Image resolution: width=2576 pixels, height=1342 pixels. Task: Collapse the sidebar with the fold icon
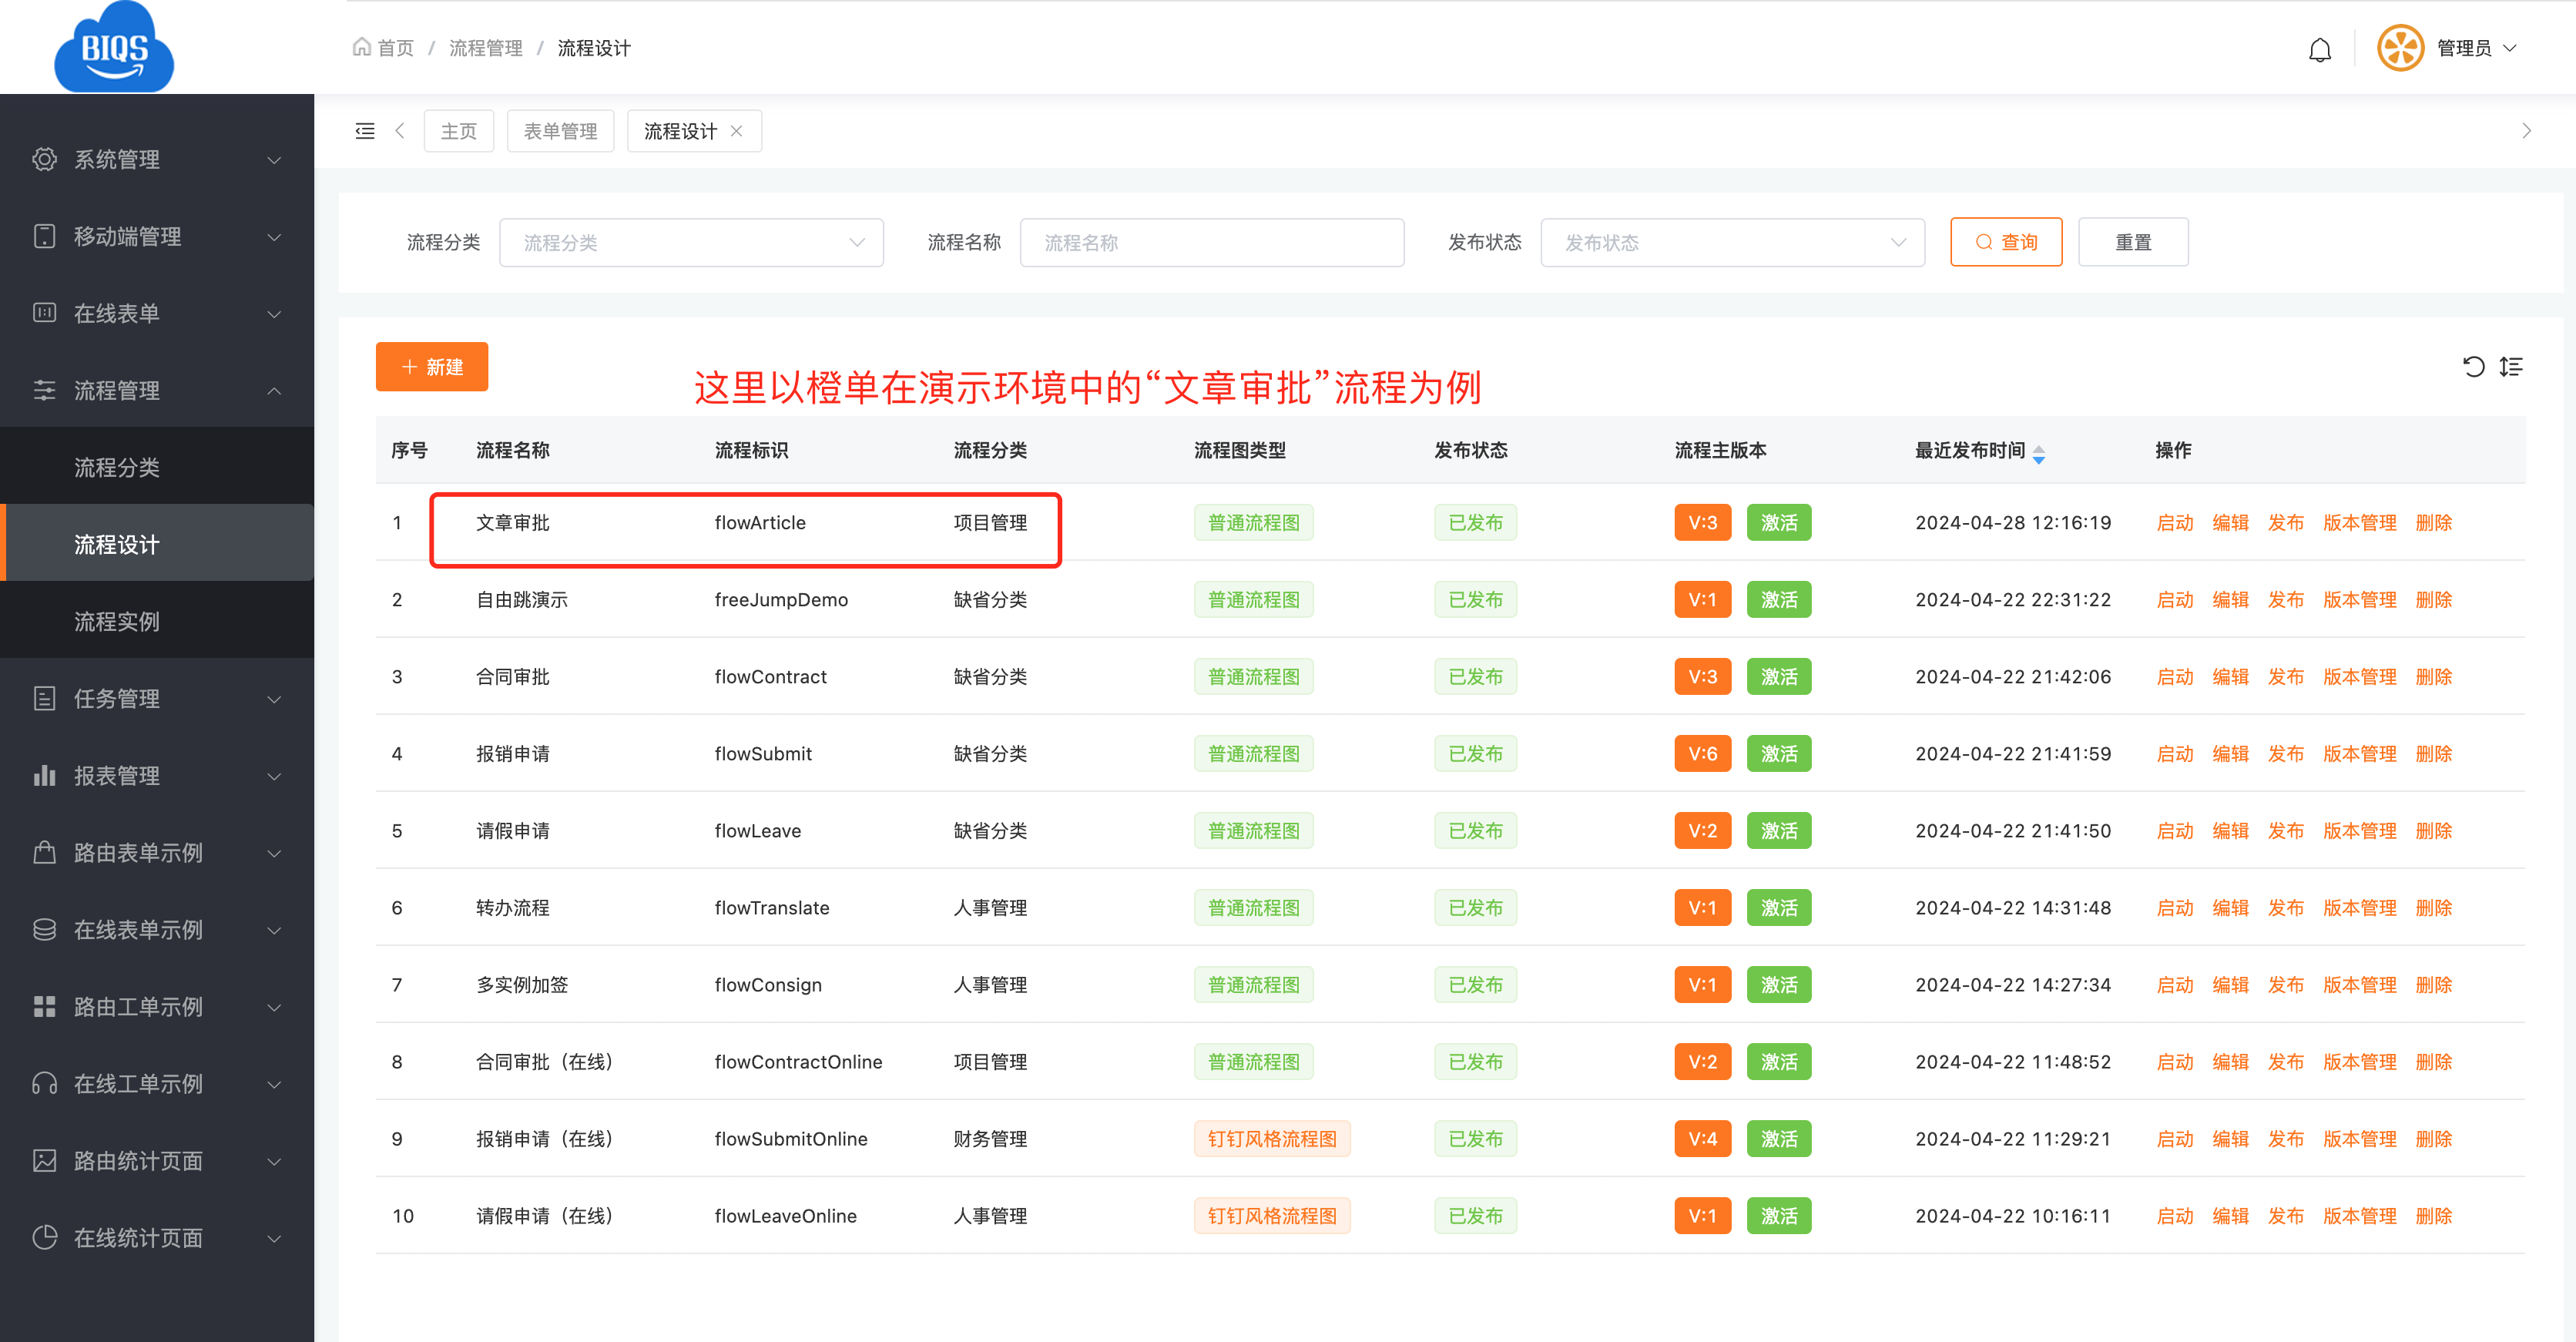(365, 131)
